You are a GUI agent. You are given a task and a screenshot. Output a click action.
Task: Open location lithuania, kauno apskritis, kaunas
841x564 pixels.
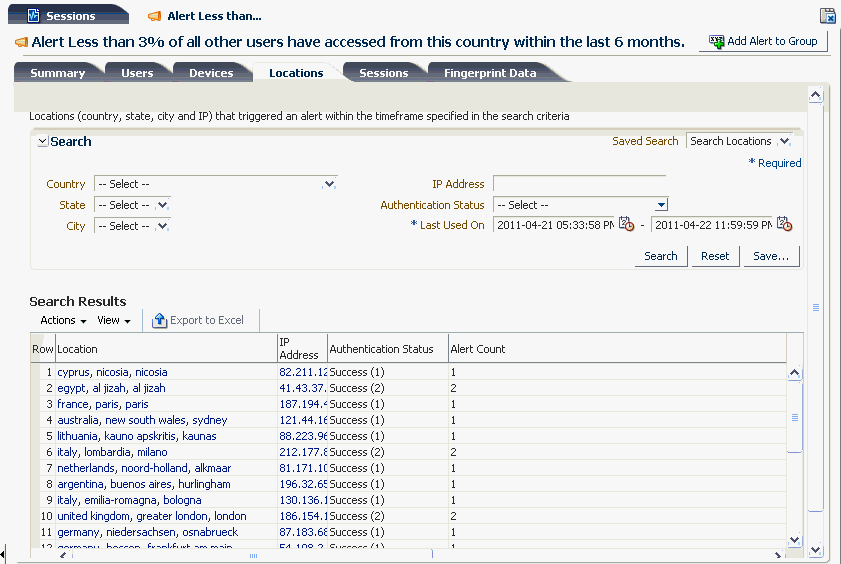click(137, 436)
